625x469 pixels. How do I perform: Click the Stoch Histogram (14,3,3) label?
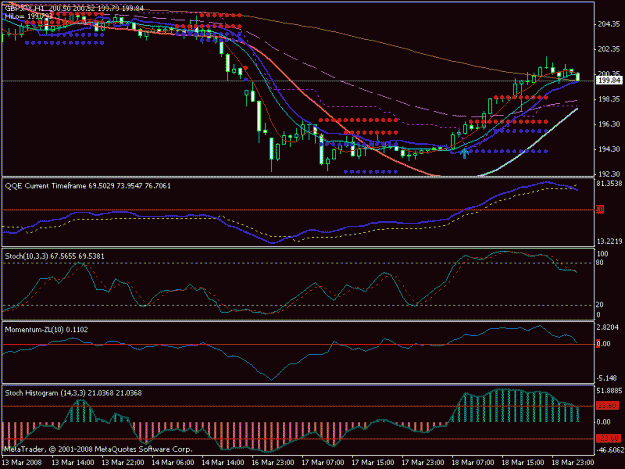(x=73, y=393)
